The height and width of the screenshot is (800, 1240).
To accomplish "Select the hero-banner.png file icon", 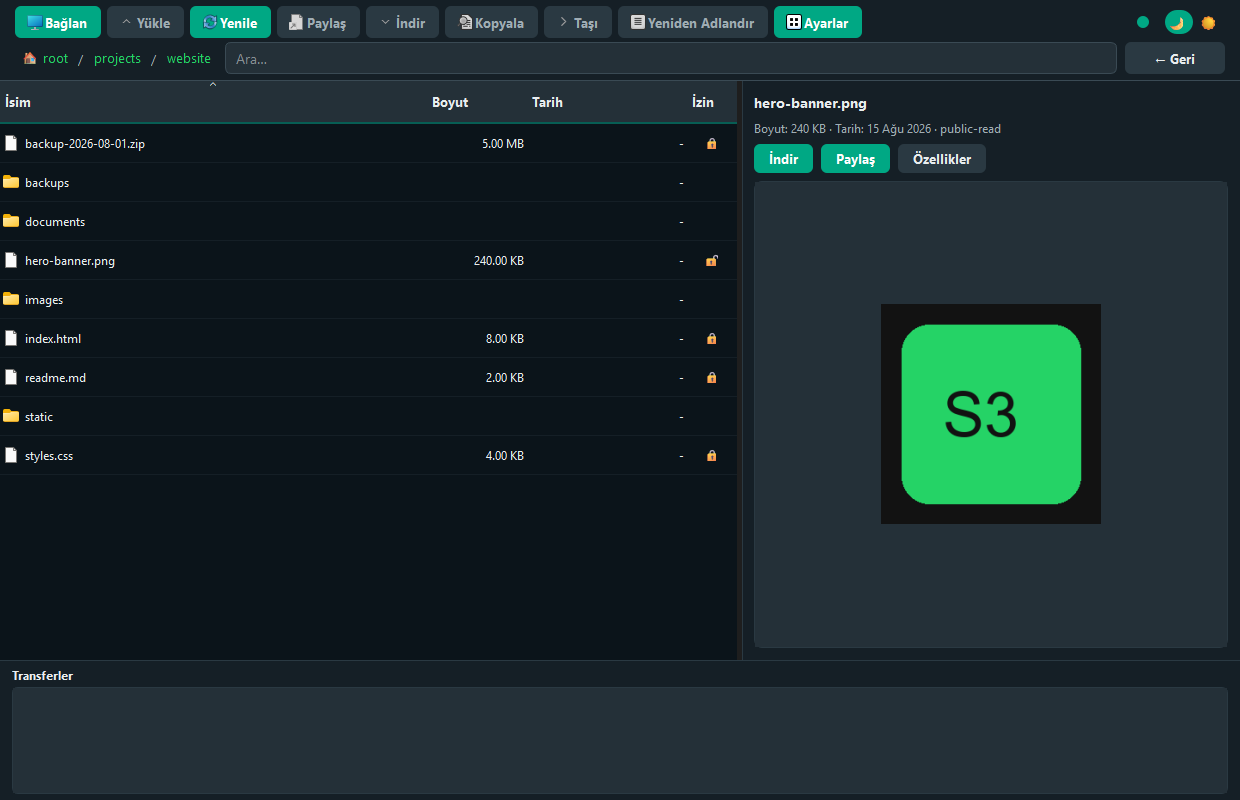I will pos(11,260).
